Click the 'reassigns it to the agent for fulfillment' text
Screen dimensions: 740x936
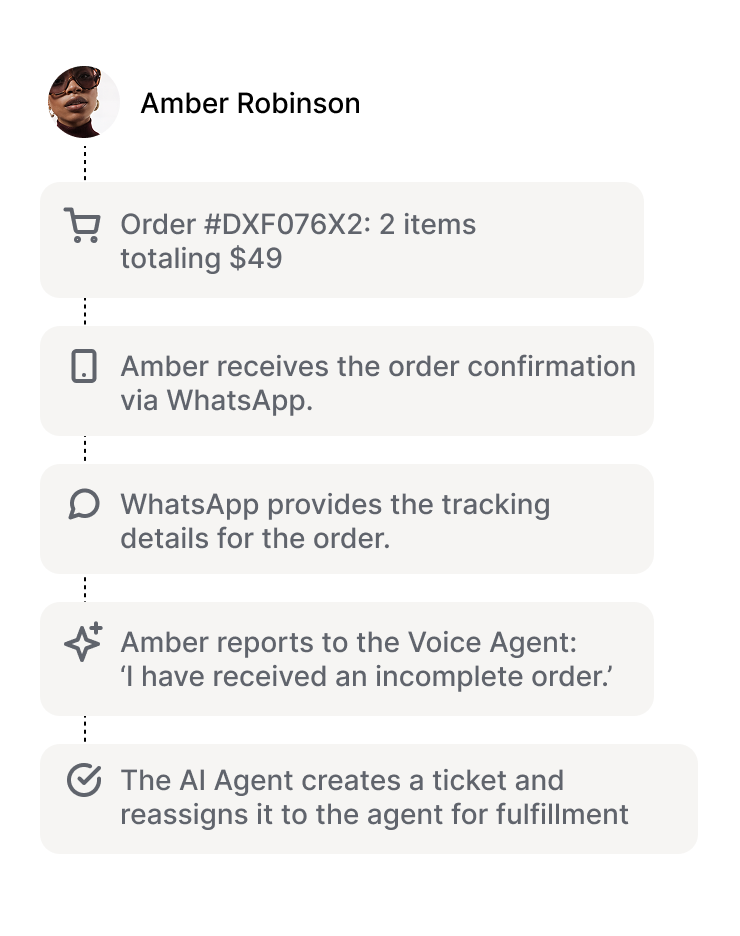click(375, 815)
